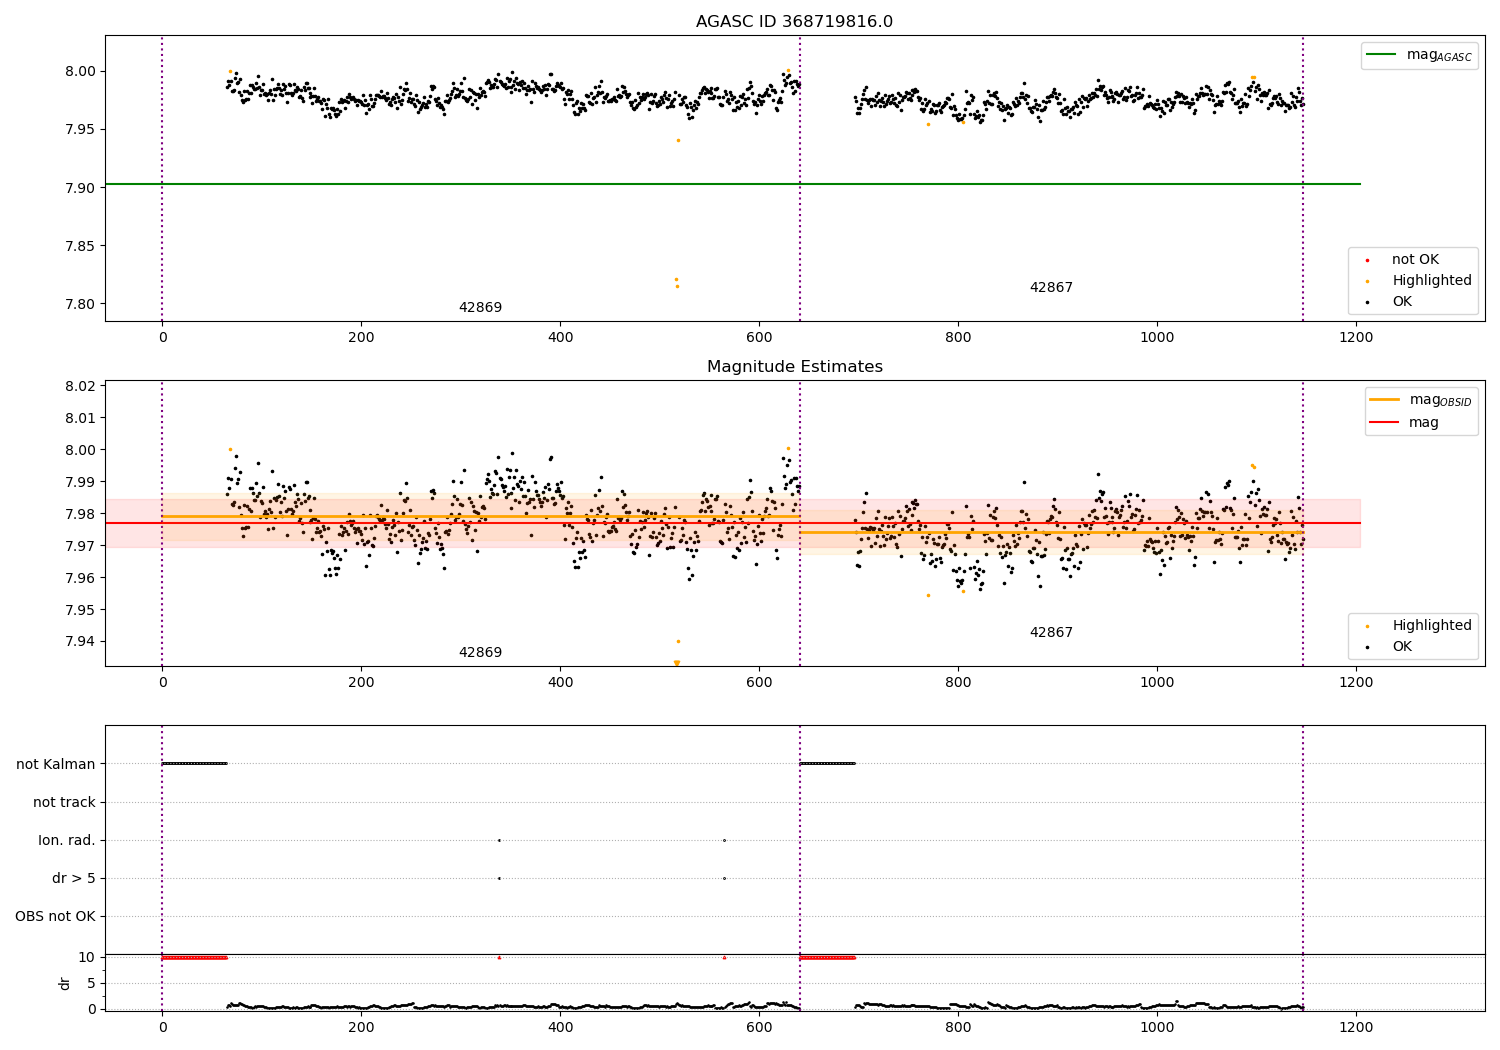Click orange line sample in mag OBSID legend
Viewport: 1500px width, 1050px height.
click(1385, 400)
